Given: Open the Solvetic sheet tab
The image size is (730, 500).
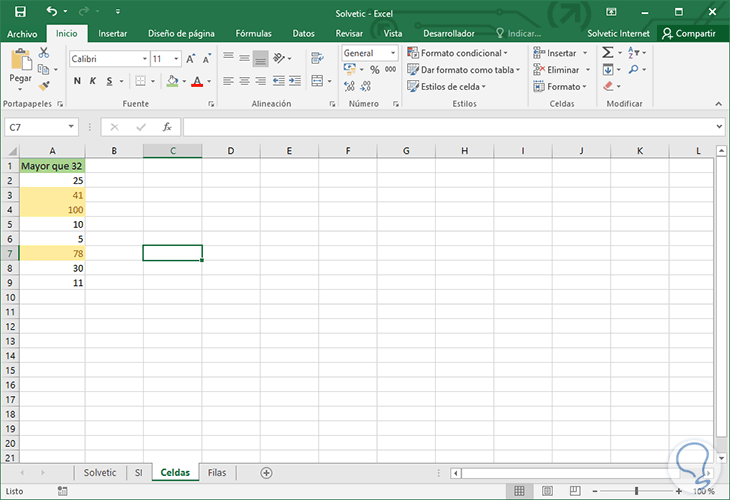Looking at the screenshot, I should tap(100, 473).
